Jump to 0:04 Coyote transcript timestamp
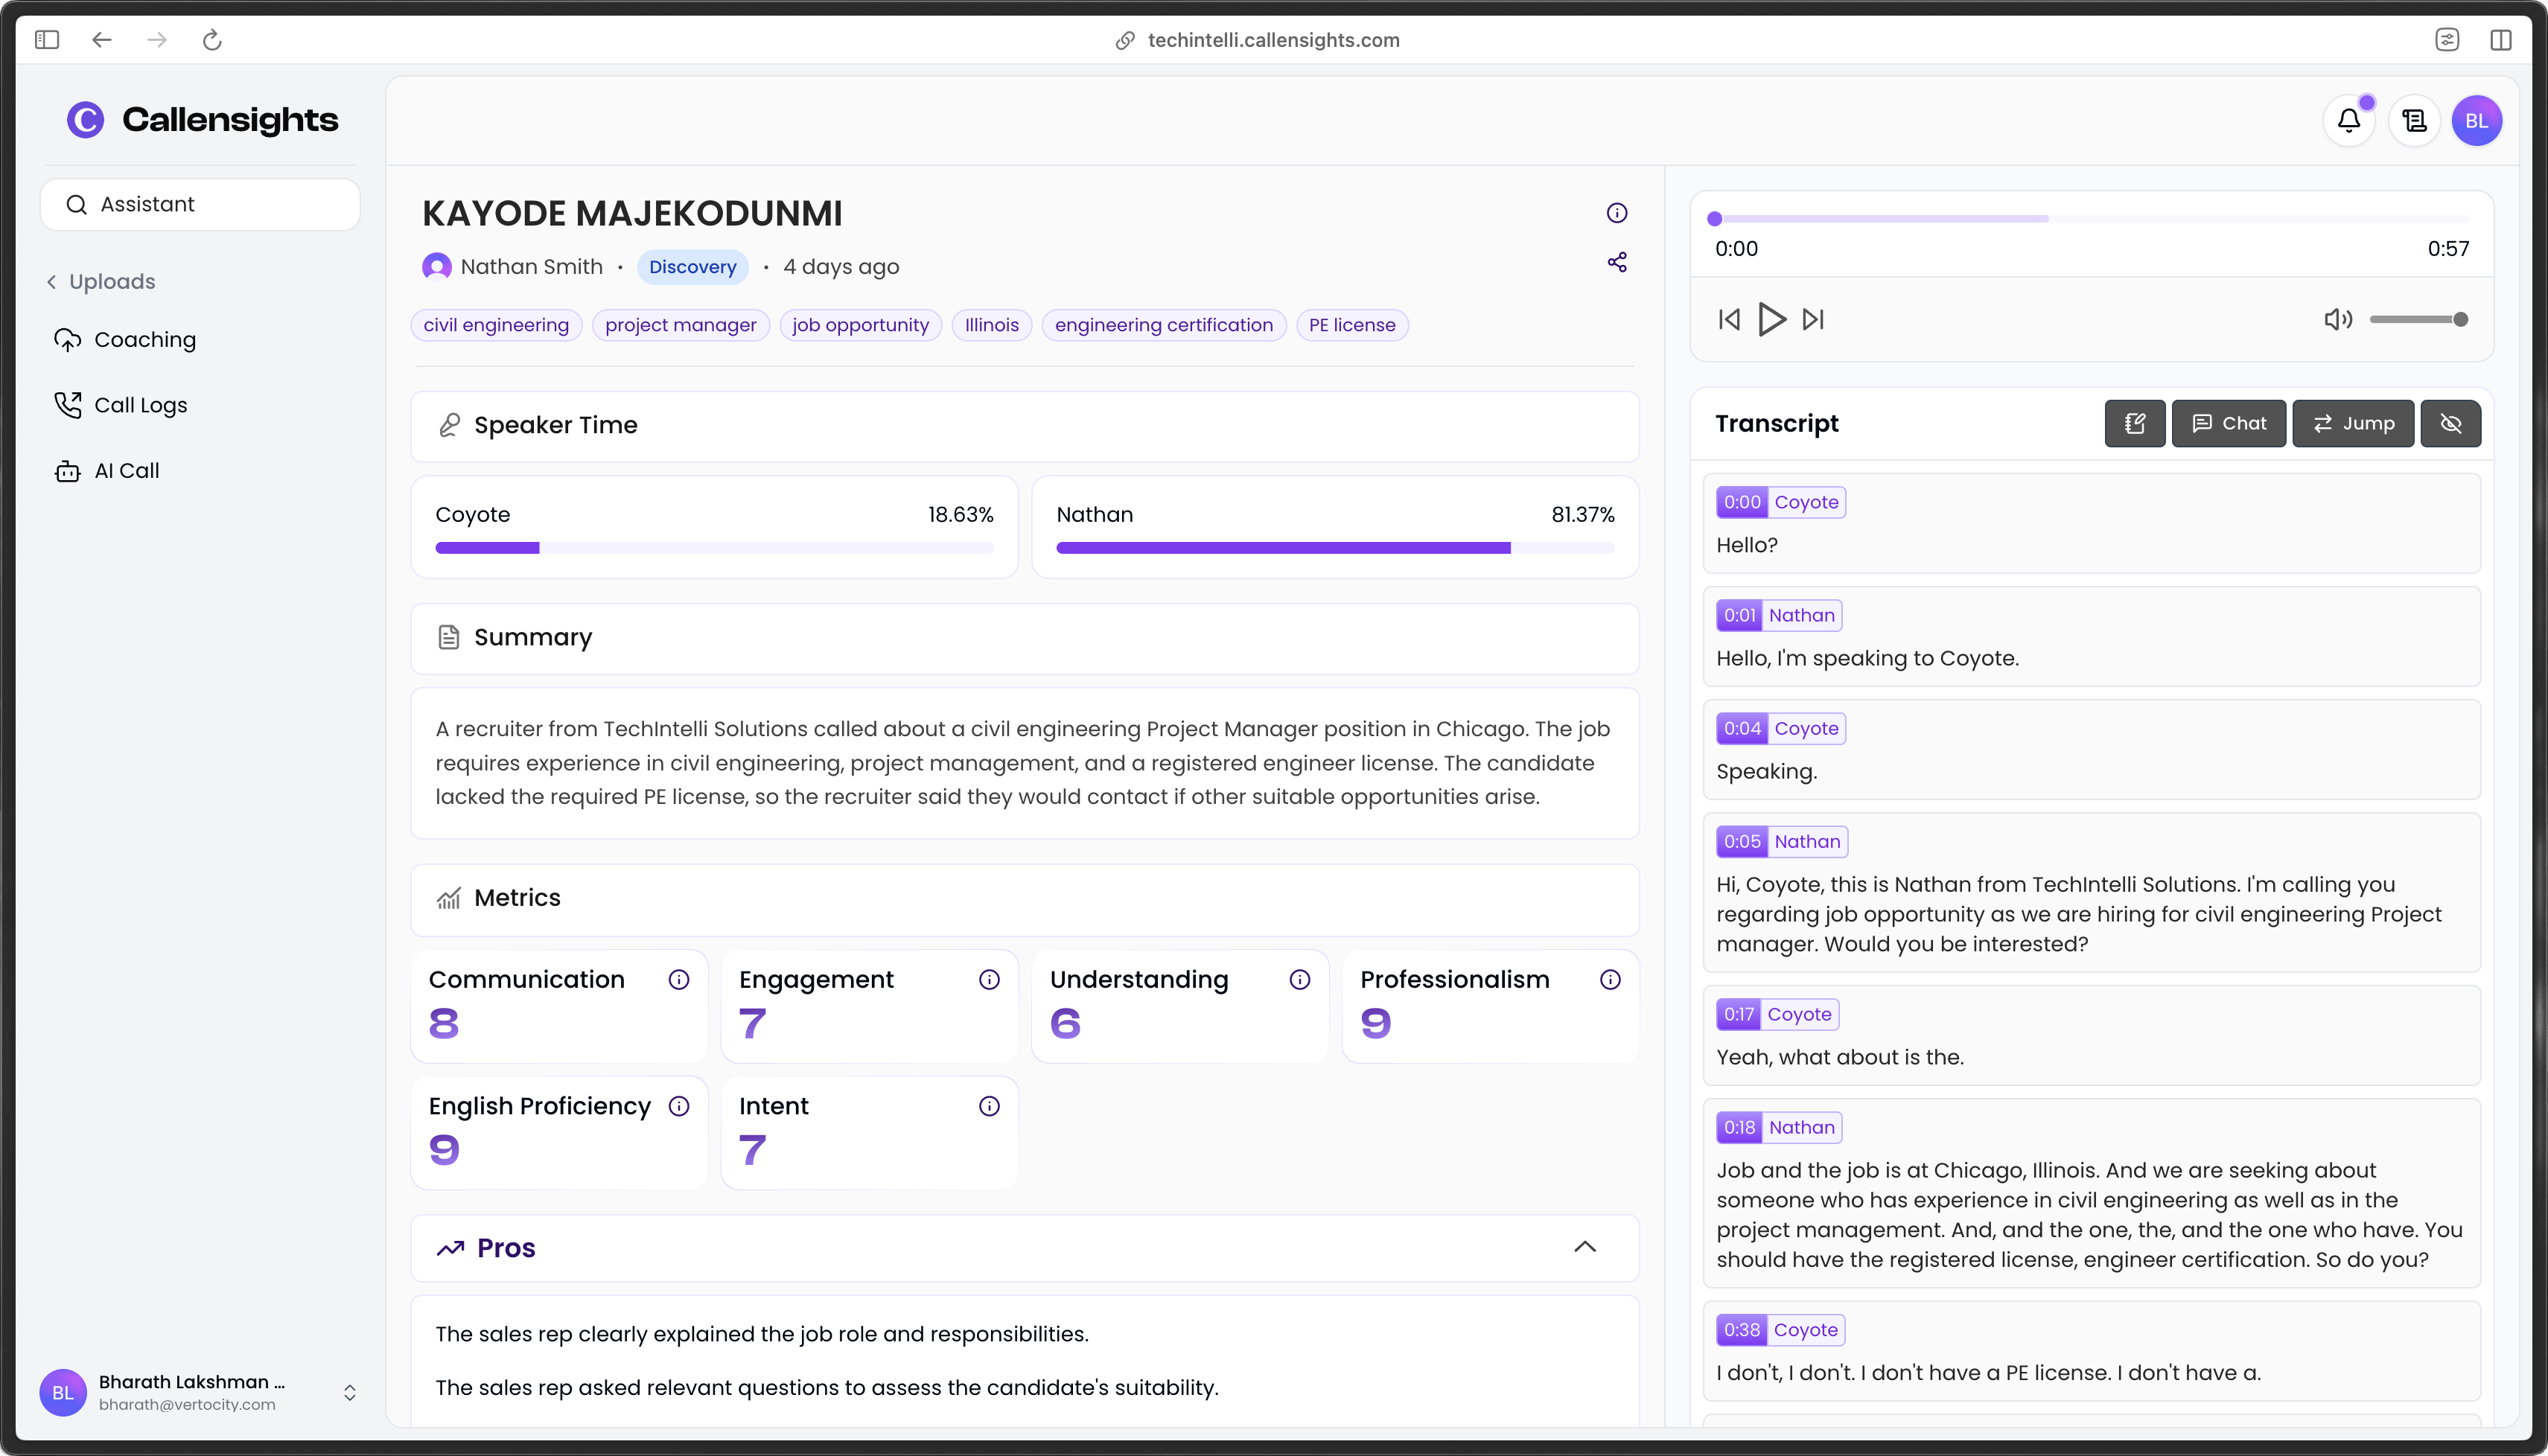Image resolution: width=2548 pixels, height=1456 pixels. pos(1742,728)
